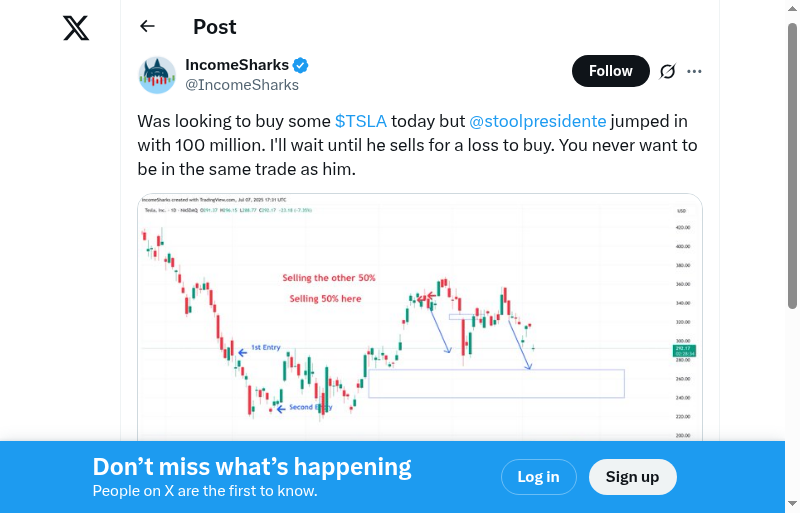Open the @stoolpresidente mention link

tap(538, 121)
